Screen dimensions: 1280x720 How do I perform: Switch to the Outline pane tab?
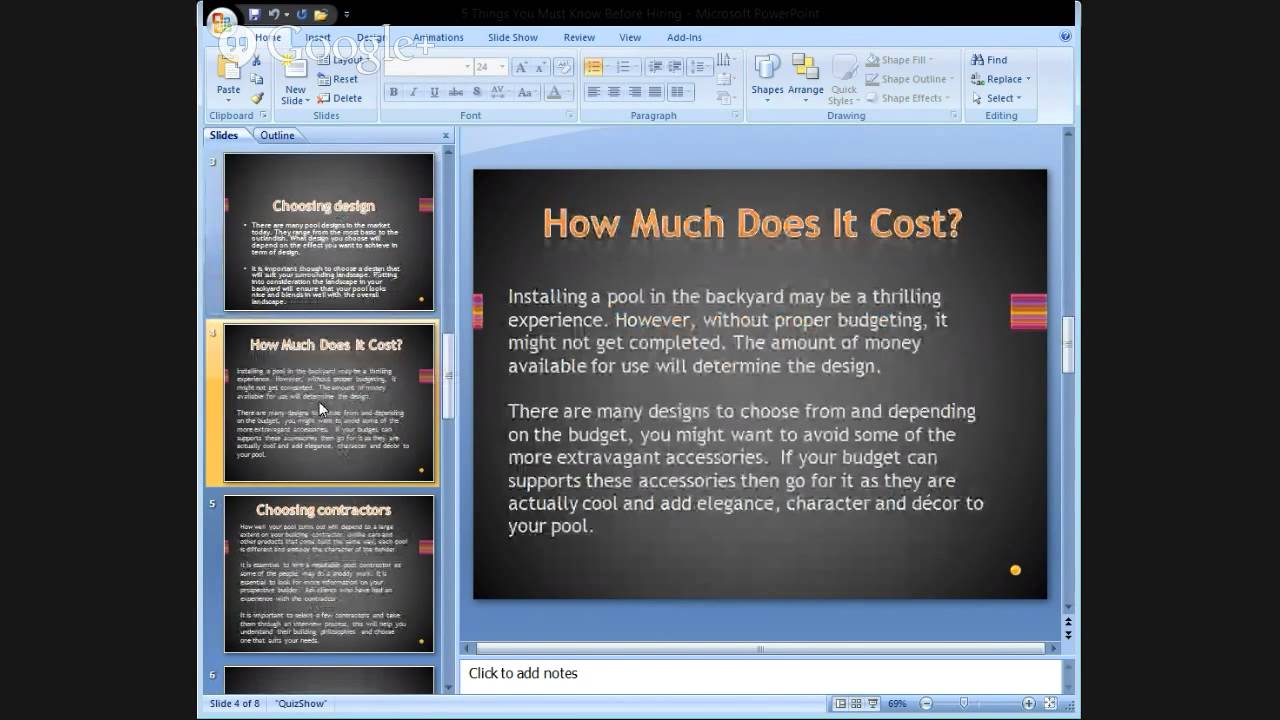click(x=277, y=135)
